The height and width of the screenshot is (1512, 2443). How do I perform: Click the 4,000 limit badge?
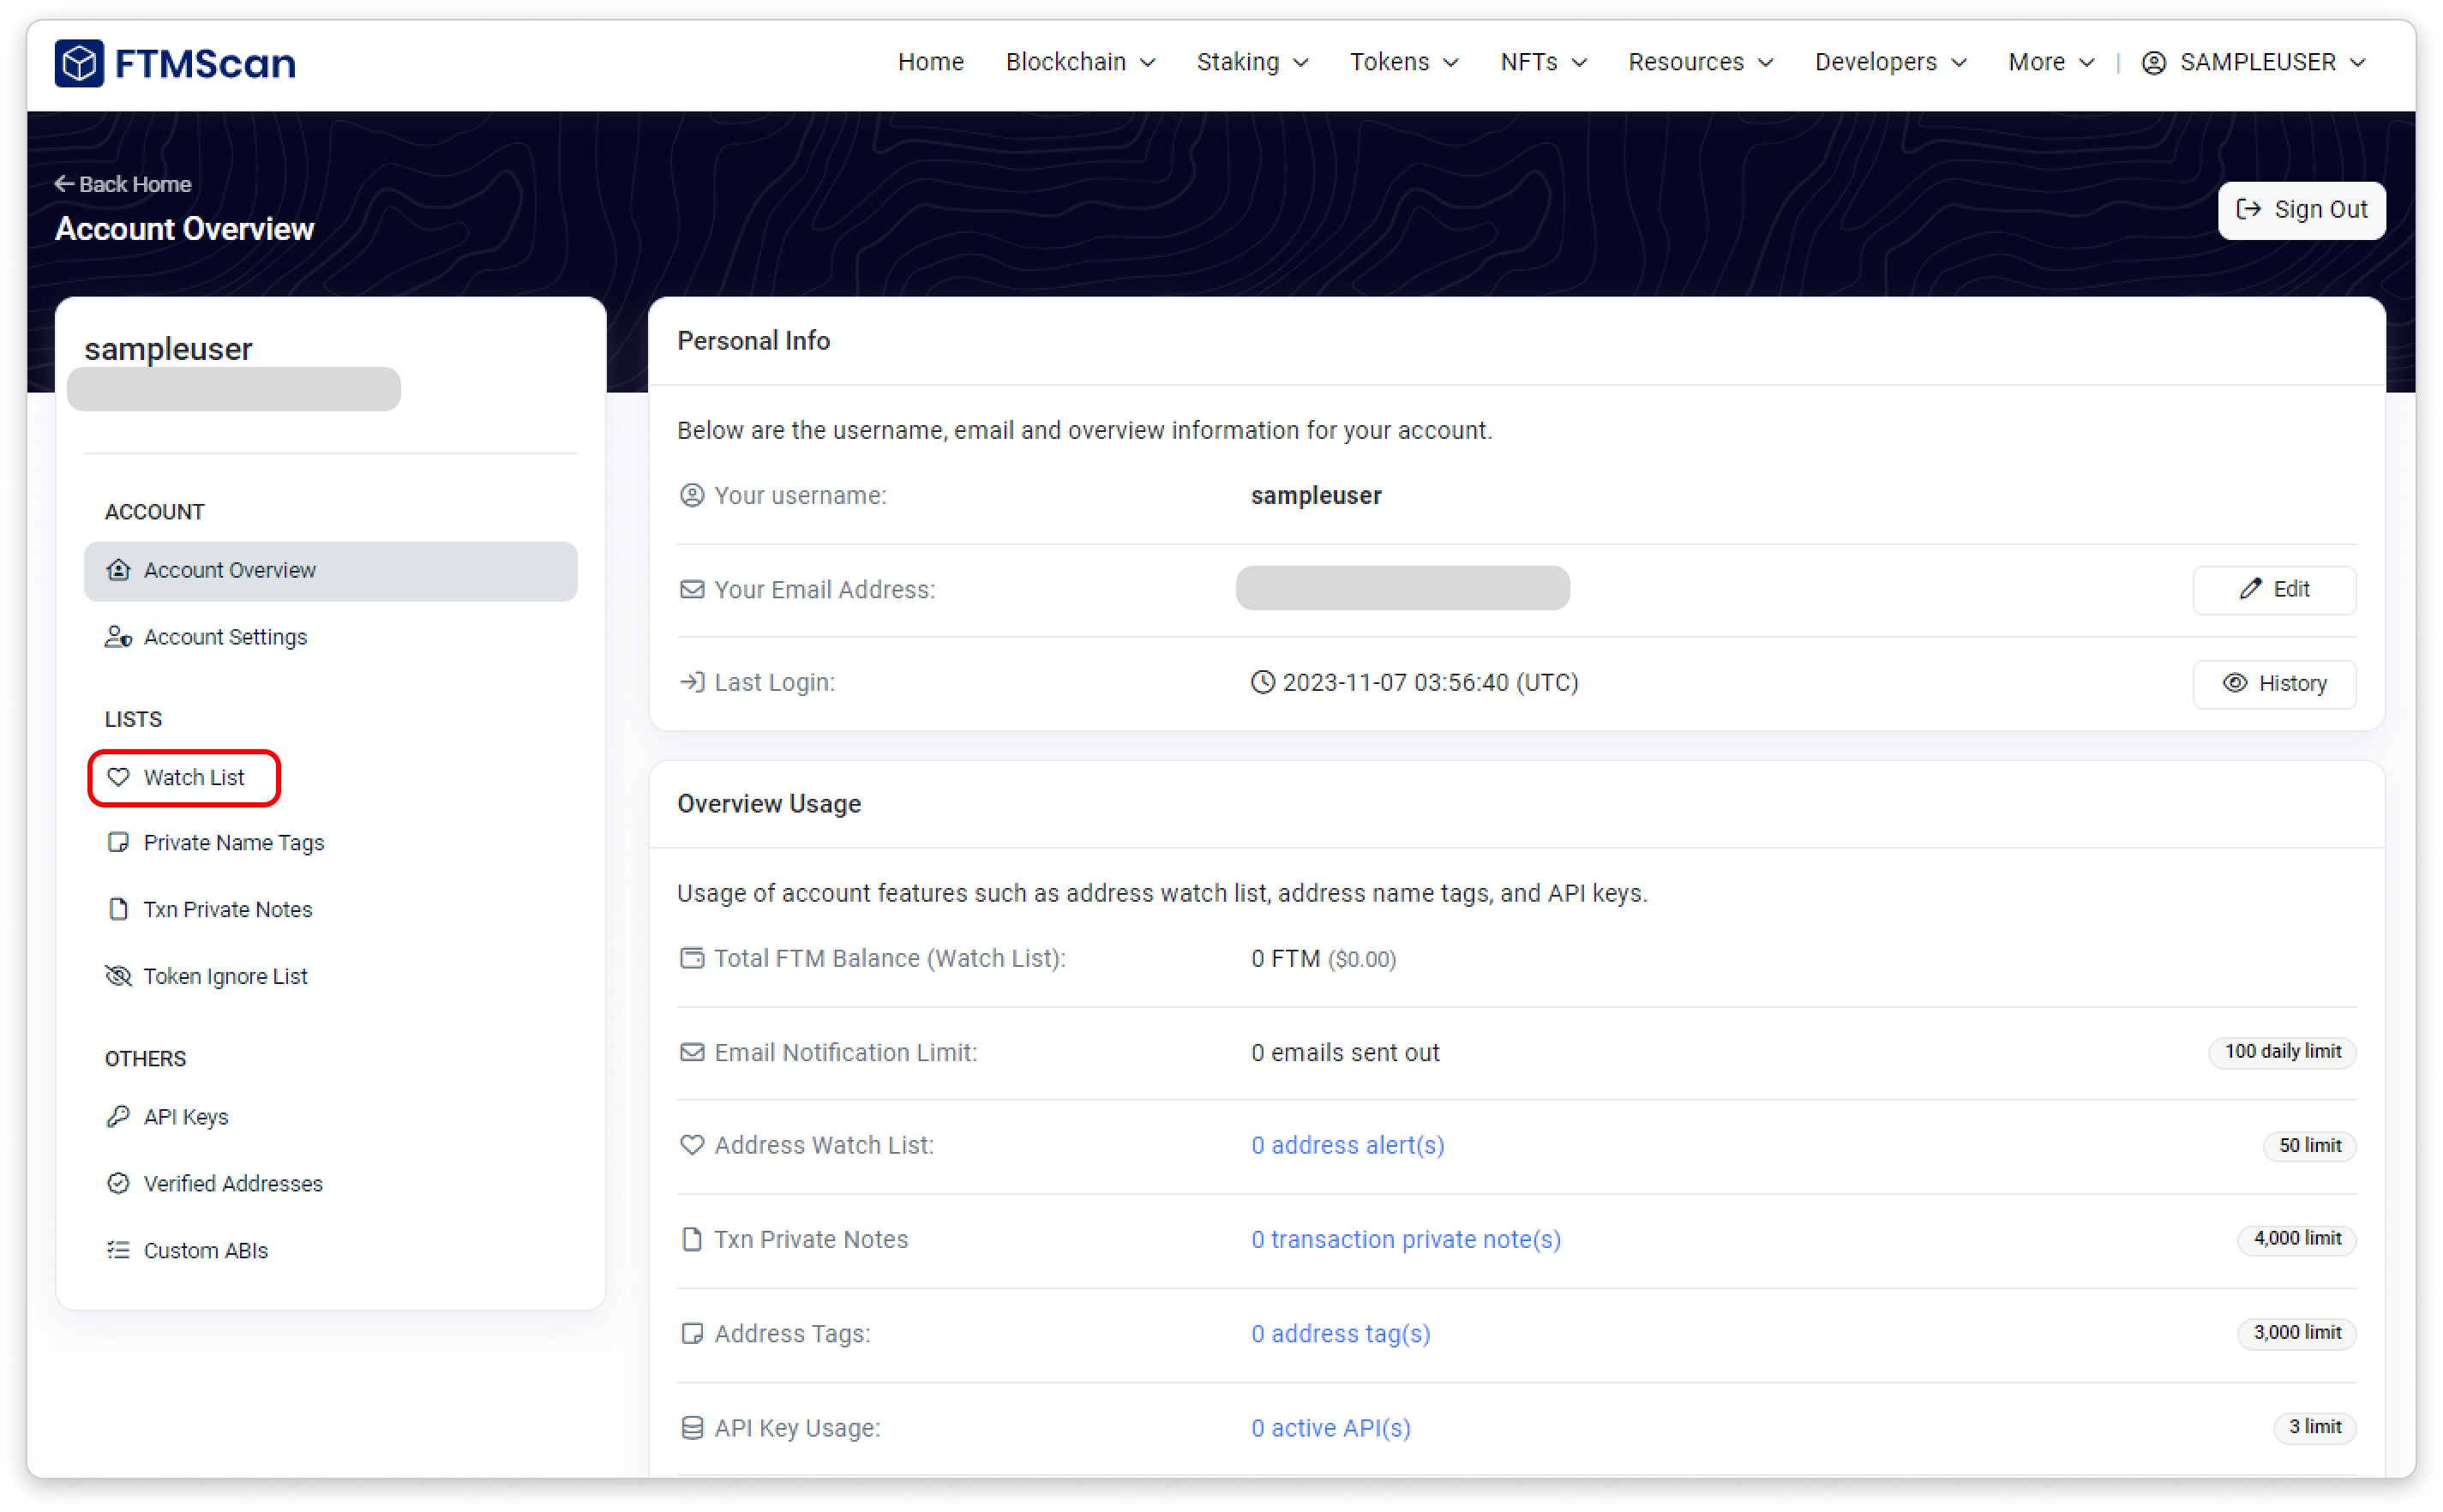point(2296,1239)
